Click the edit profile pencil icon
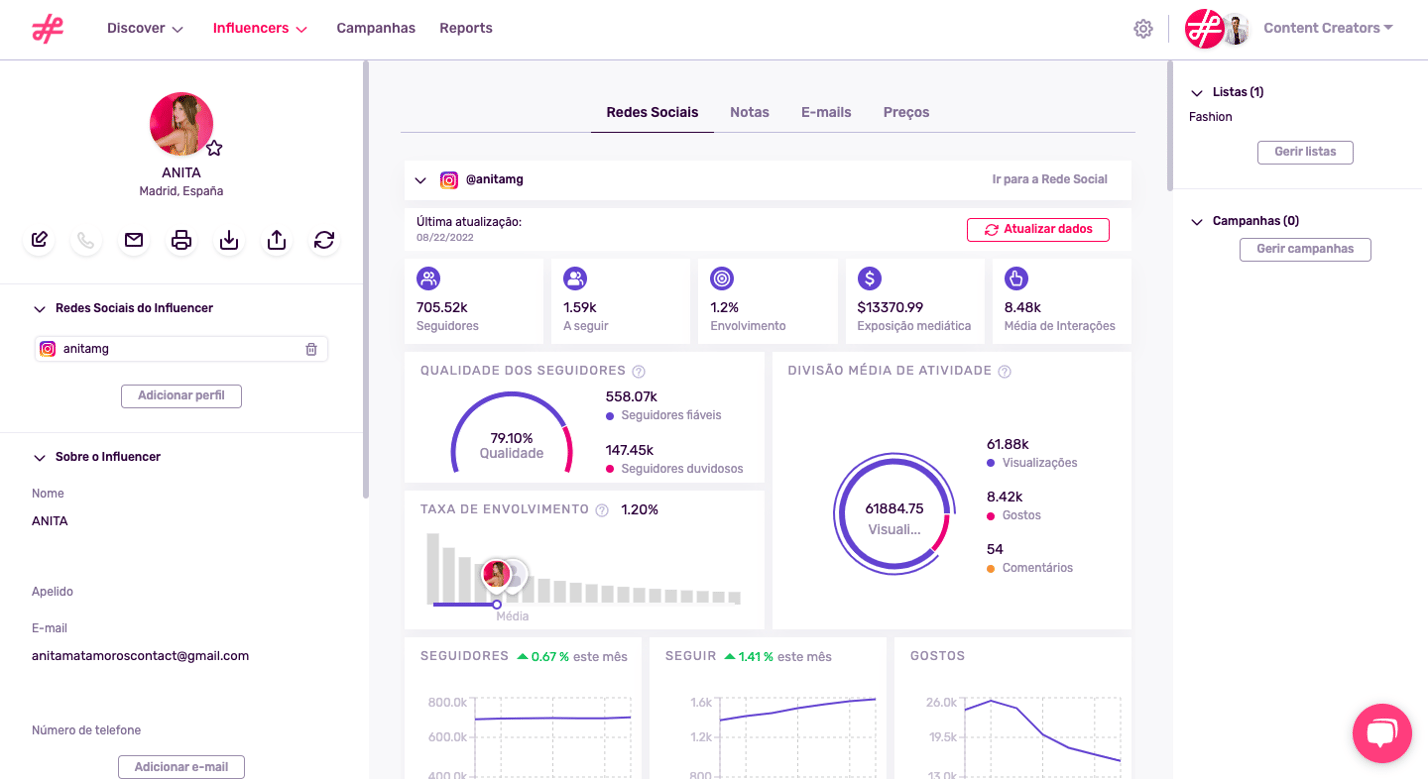The width and height of the screenshot is (1428, 779). tap(39, 240)
